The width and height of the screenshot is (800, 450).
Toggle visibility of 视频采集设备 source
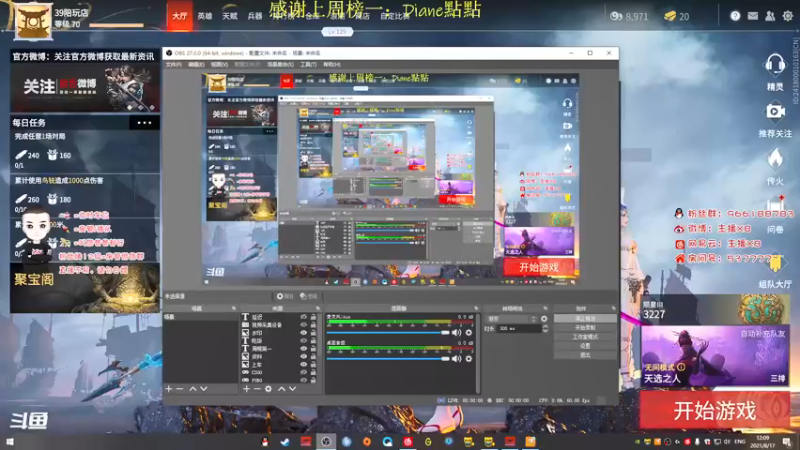pyautogui.click(x=304, y=325)
